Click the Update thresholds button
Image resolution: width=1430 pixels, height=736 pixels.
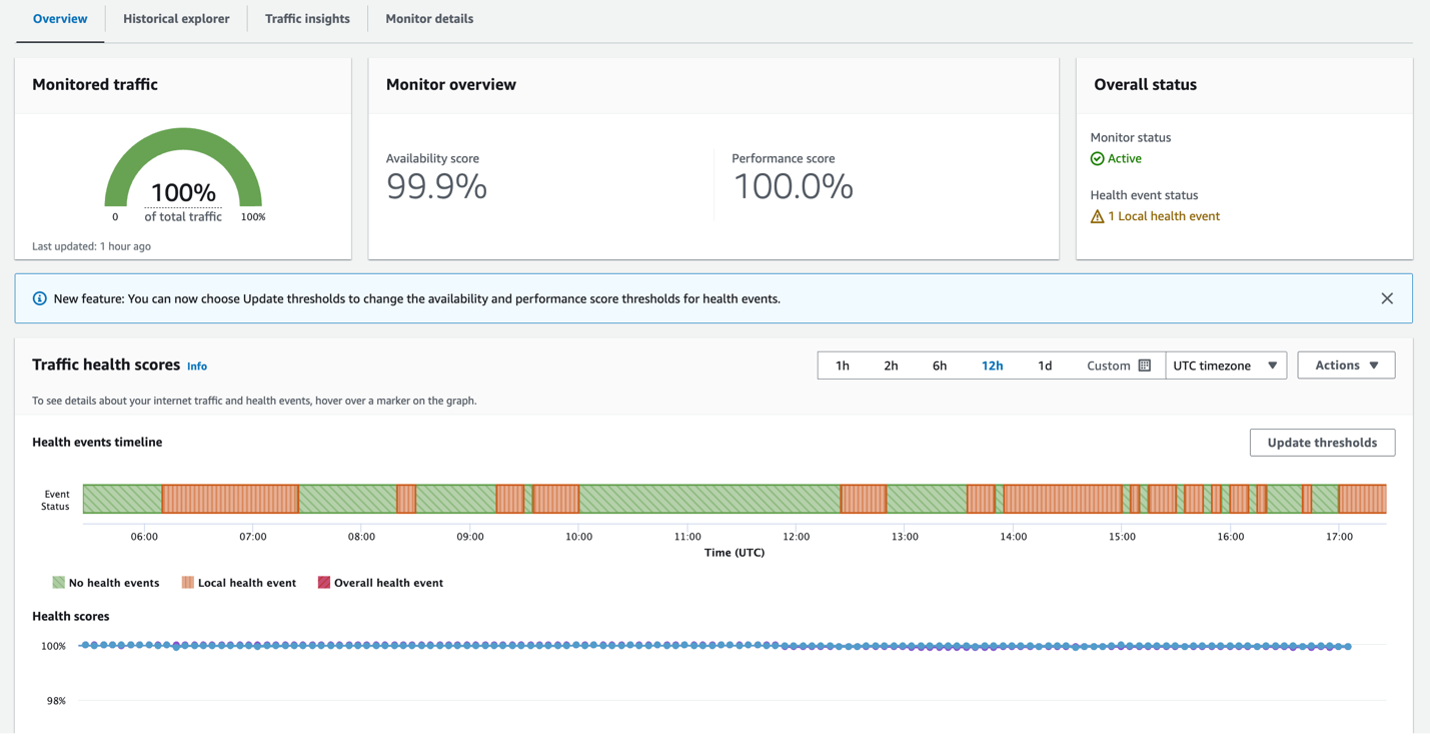[x=1322, y=442]
